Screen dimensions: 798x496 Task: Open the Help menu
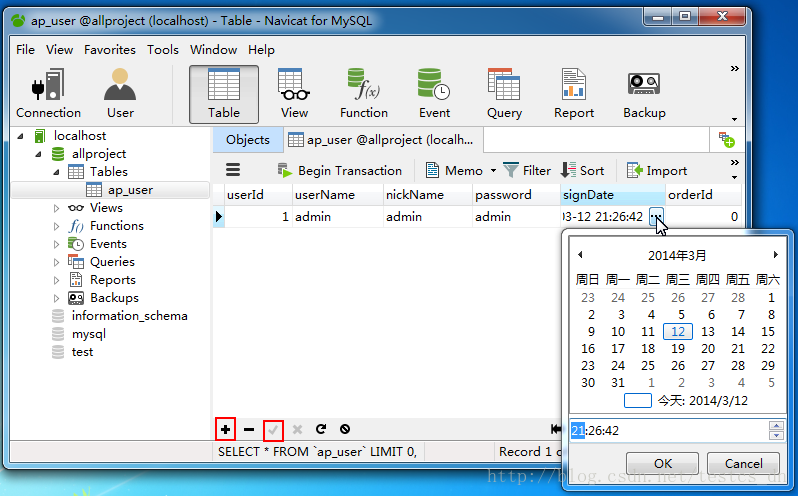[261, 50]
